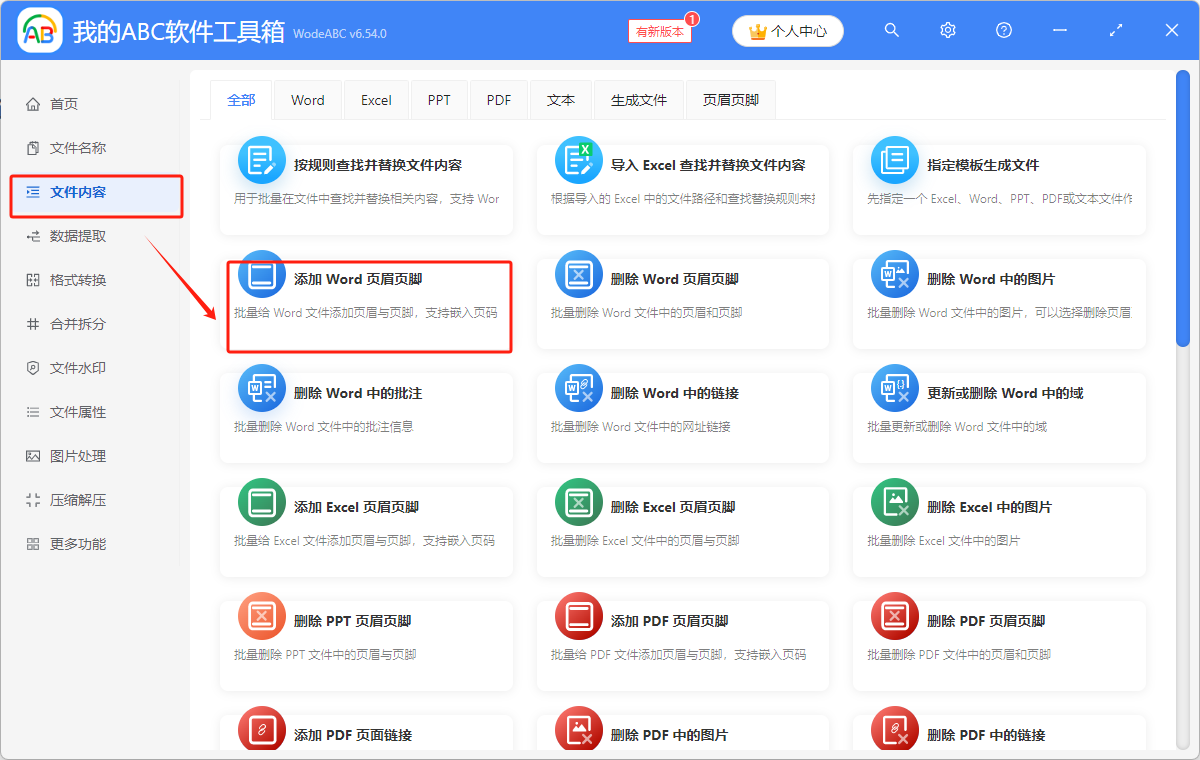Image resolution: width=1200 pixels, height=760 pixels.
Task: Click the 有新版本 update notice
Action: point(660,31)
